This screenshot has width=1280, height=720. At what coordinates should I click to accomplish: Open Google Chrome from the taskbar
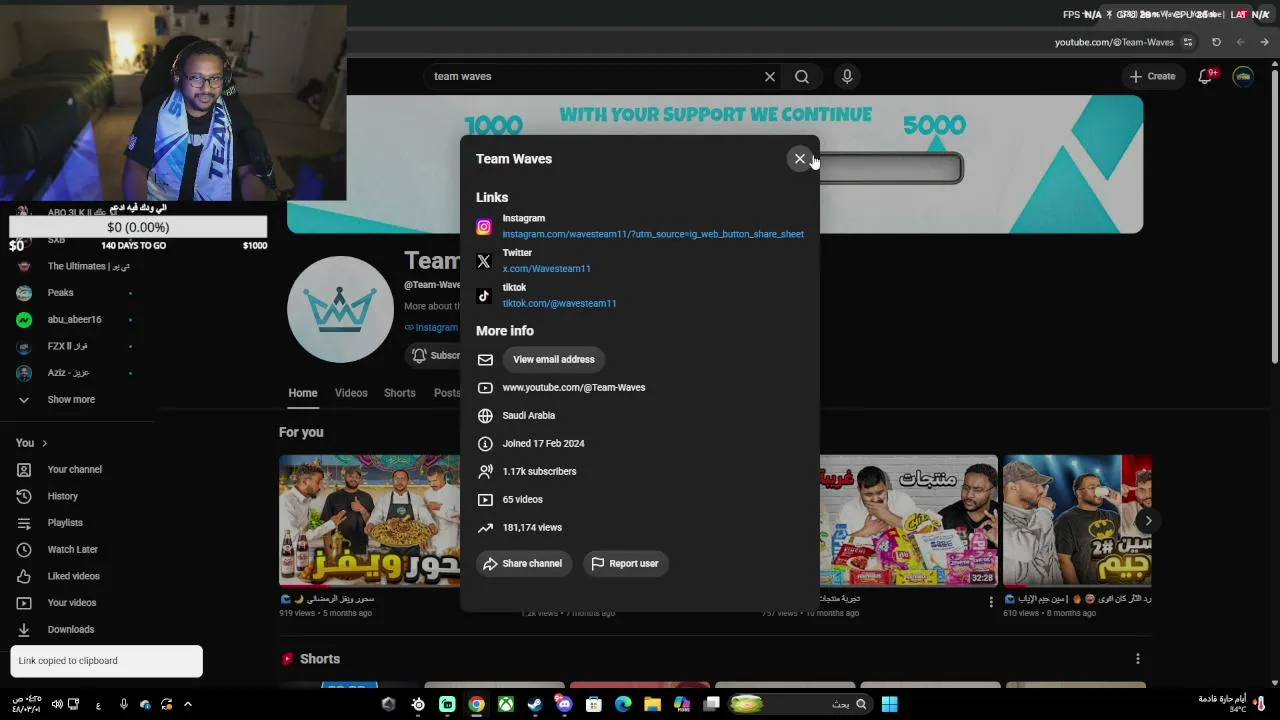[477, 704]
